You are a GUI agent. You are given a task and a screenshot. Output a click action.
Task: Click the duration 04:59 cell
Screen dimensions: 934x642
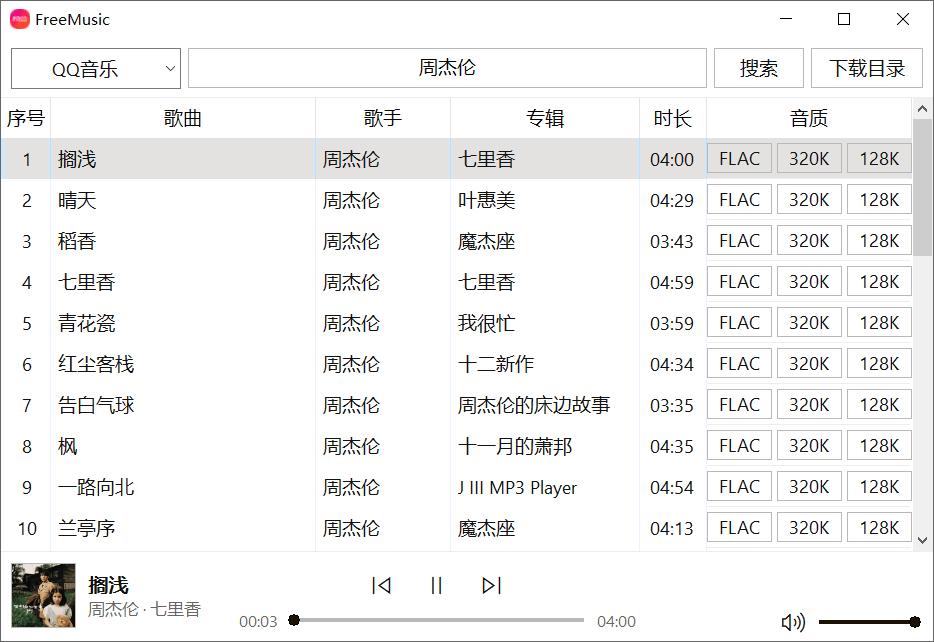click(672, 282)
